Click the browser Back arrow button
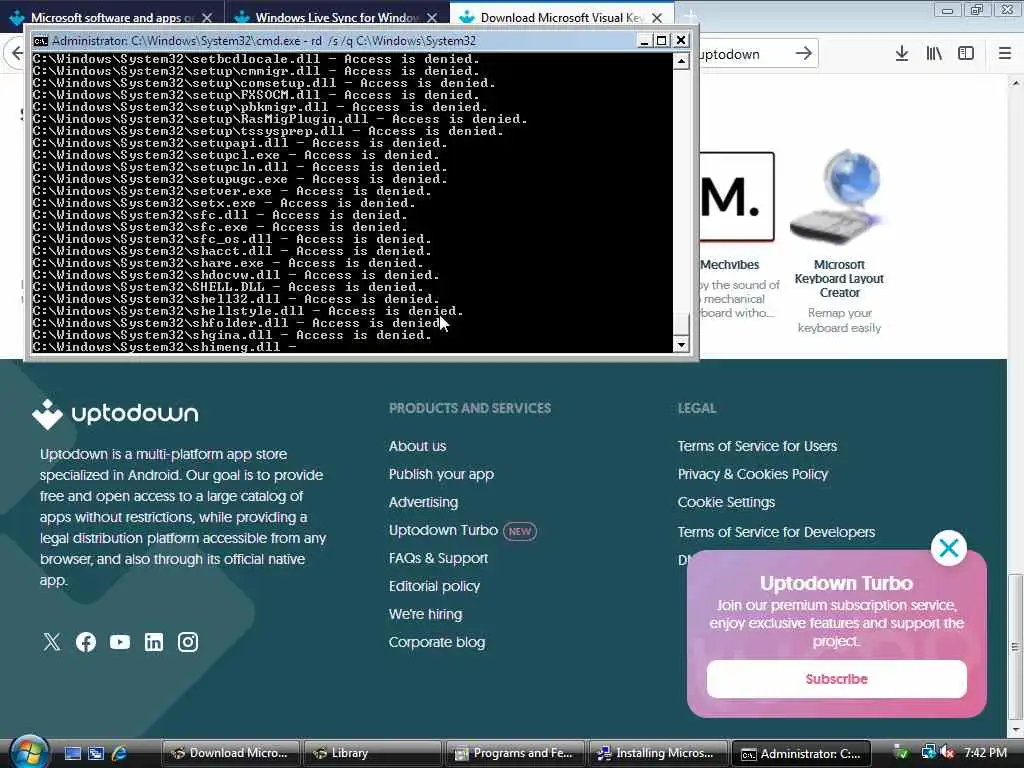1024x768 pixels. 16,54
